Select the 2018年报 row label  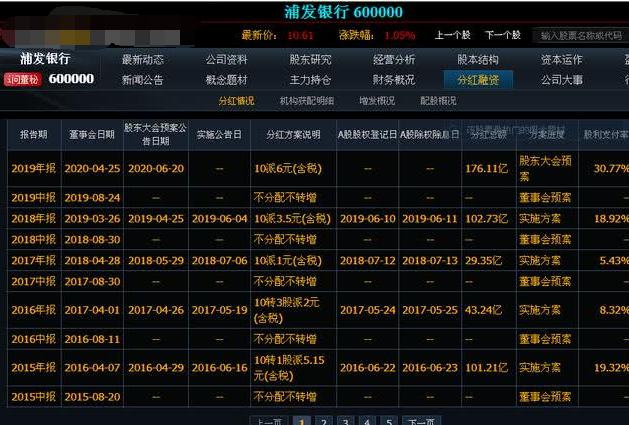click(34, 219)
